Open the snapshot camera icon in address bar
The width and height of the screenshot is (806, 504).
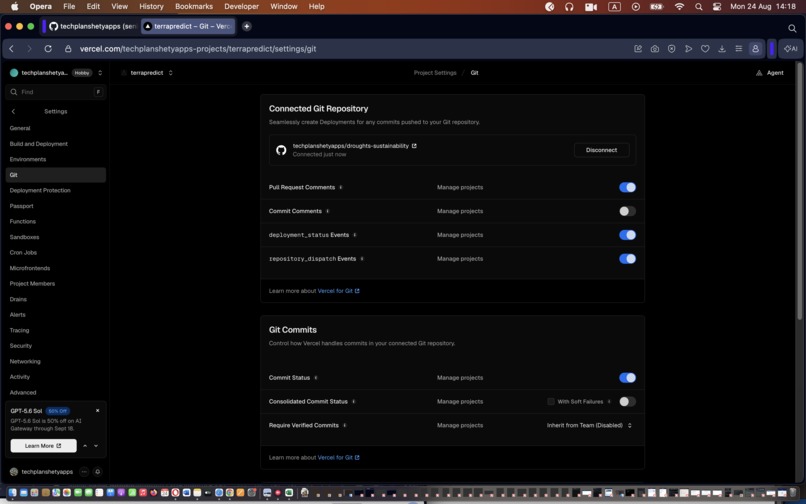(x=654, y=49)
